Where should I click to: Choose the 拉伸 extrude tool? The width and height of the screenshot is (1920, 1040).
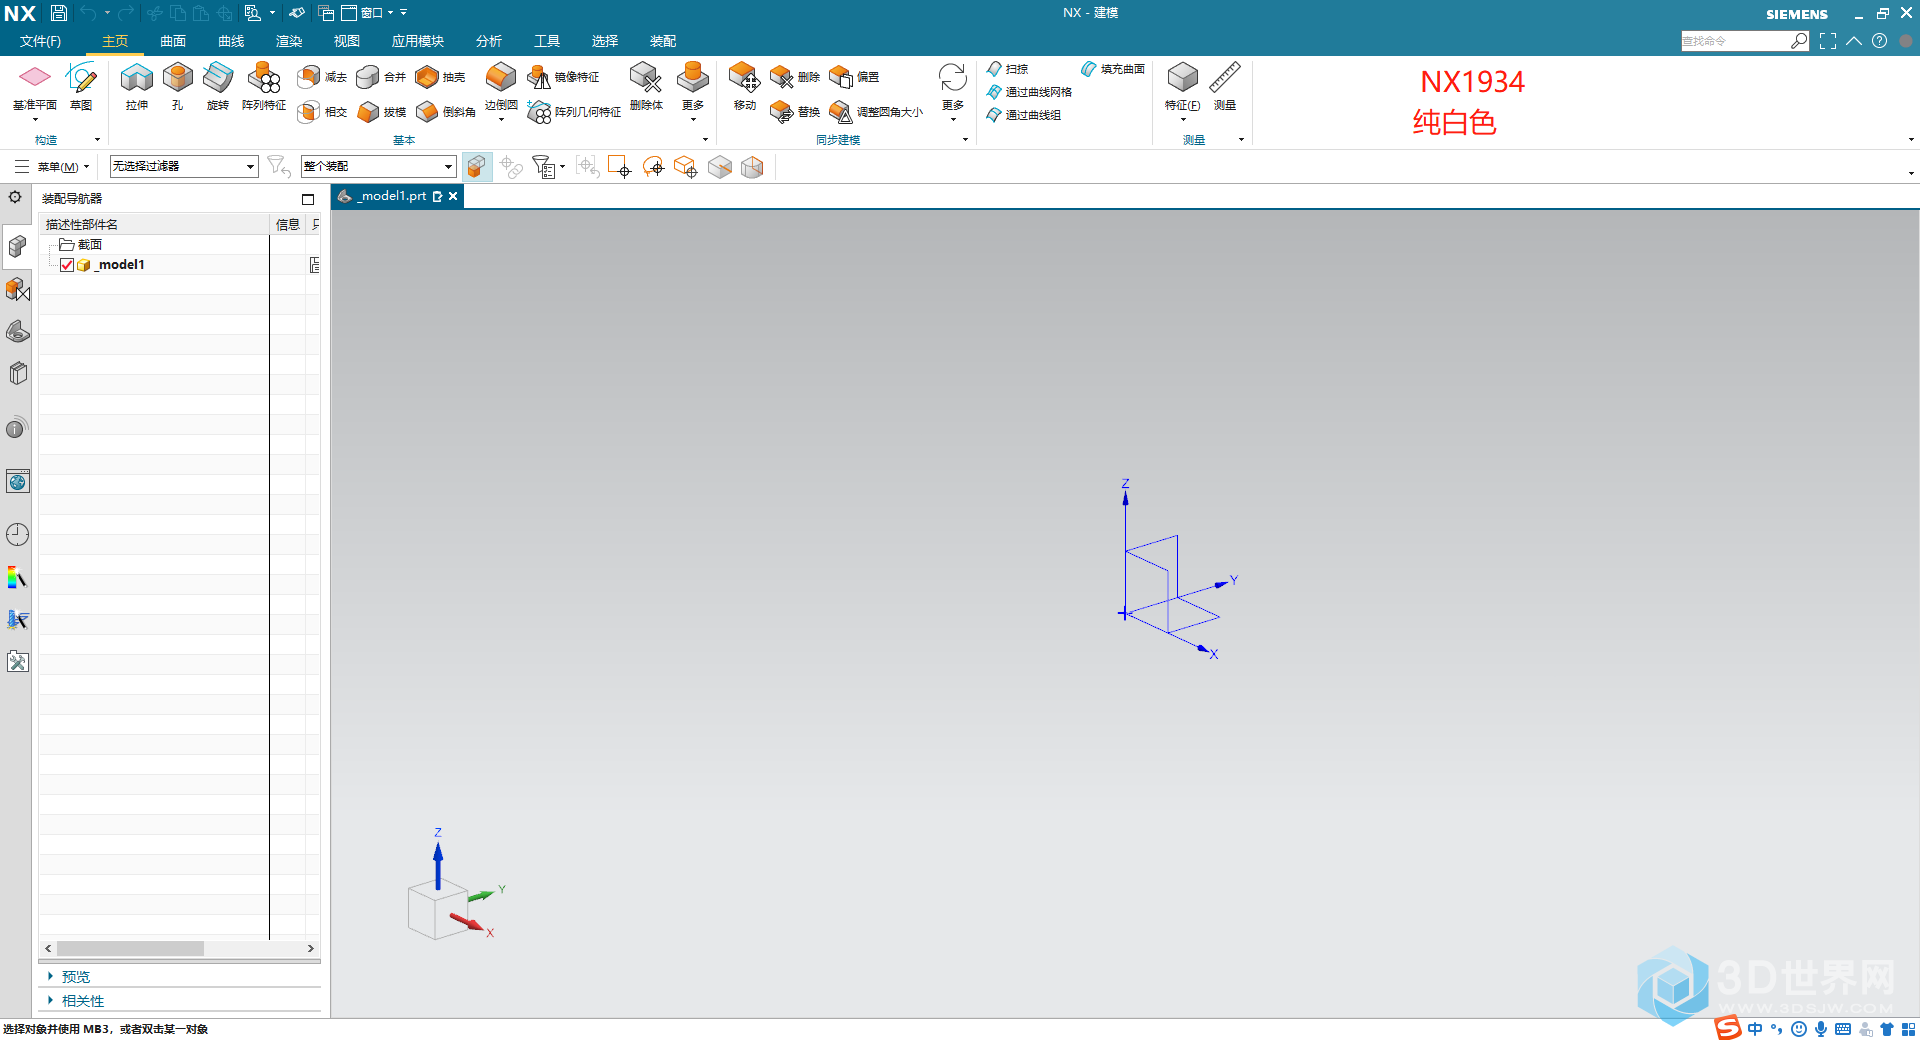tap(137, 85)
